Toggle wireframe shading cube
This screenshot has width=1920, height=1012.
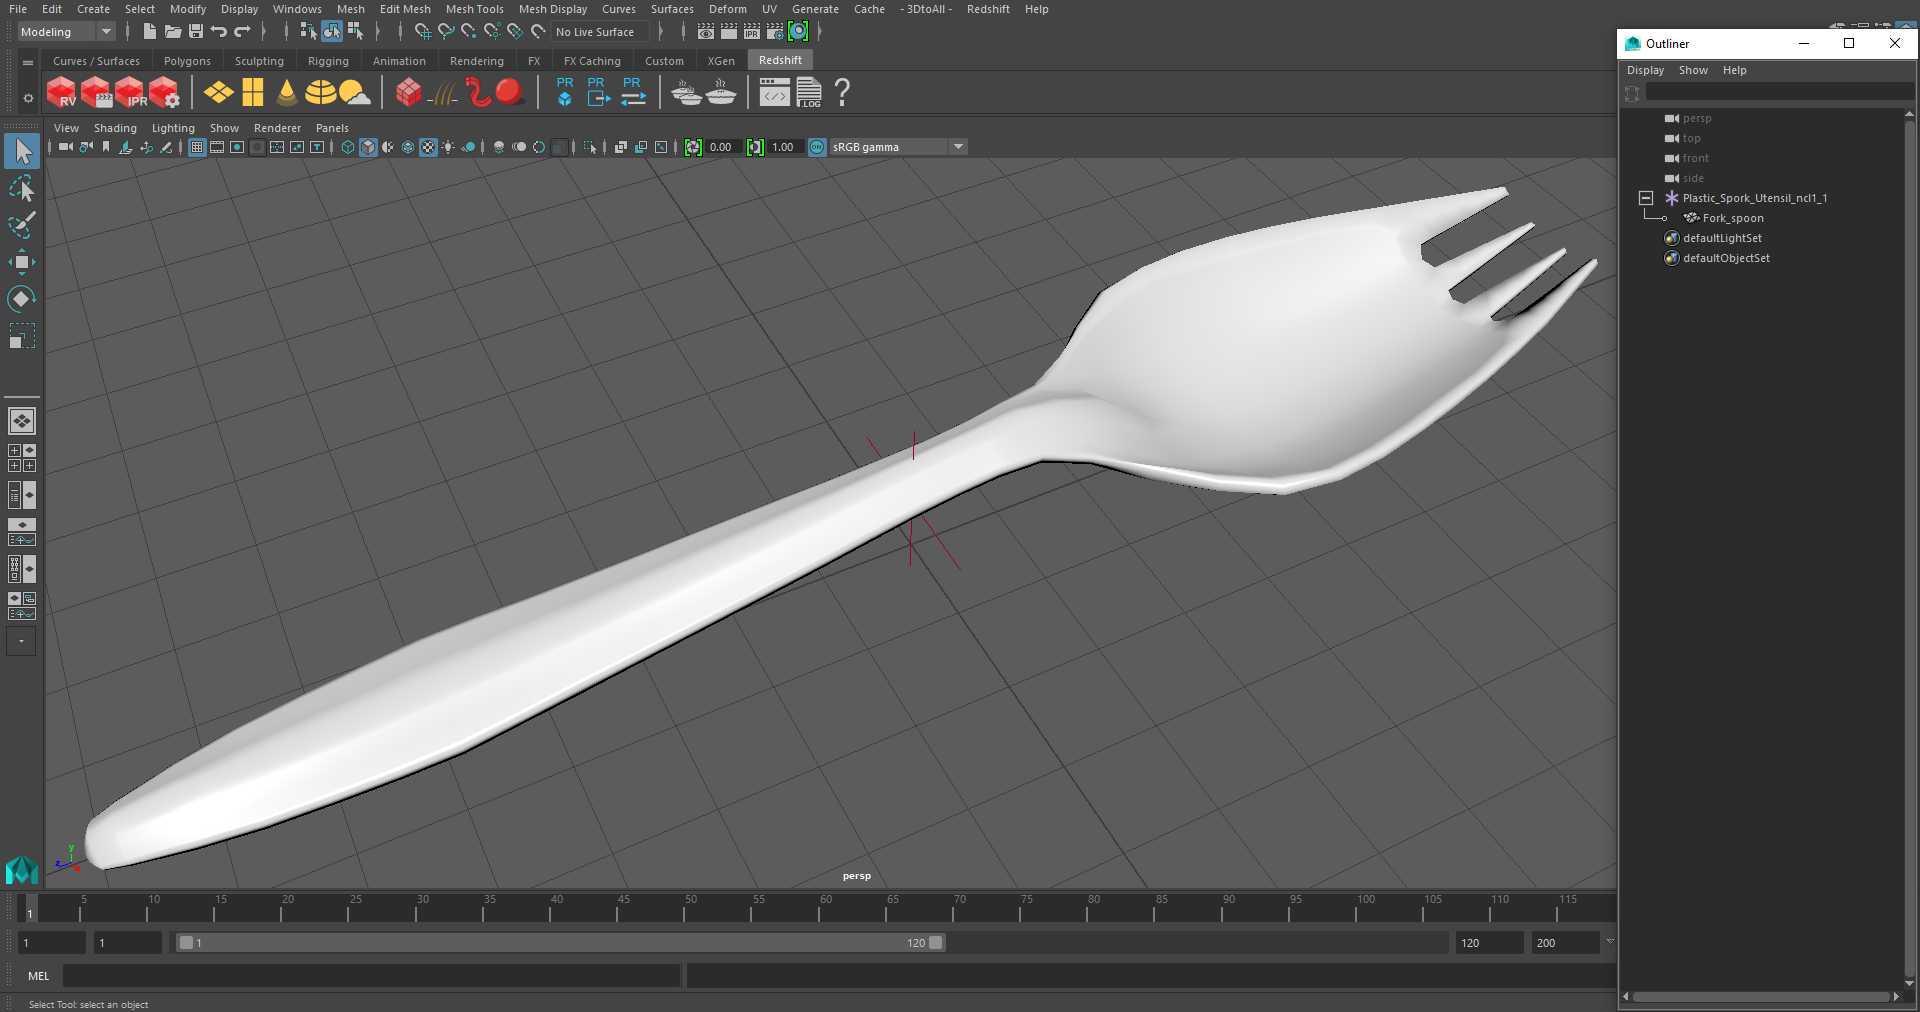[348, 147]
